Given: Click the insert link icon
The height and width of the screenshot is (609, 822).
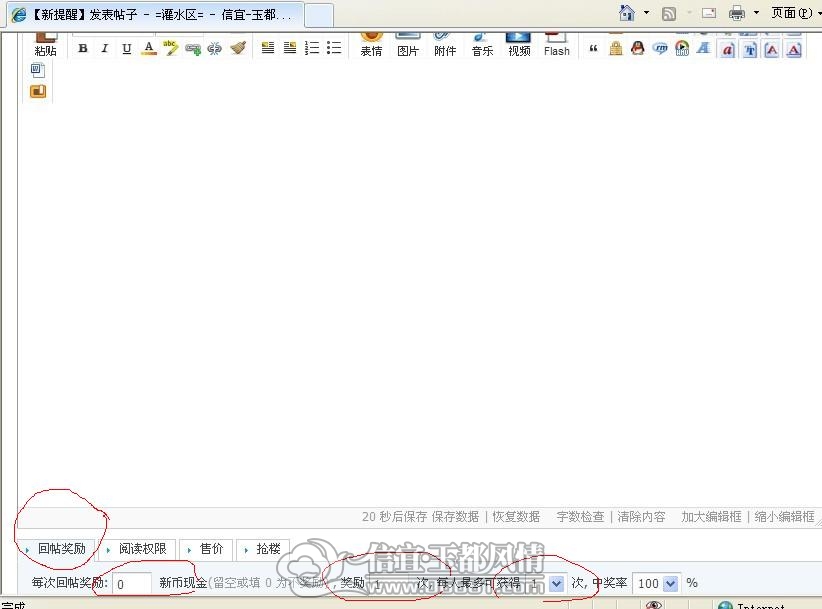Looking at the screenshot, I should click(x=193, y=49).
